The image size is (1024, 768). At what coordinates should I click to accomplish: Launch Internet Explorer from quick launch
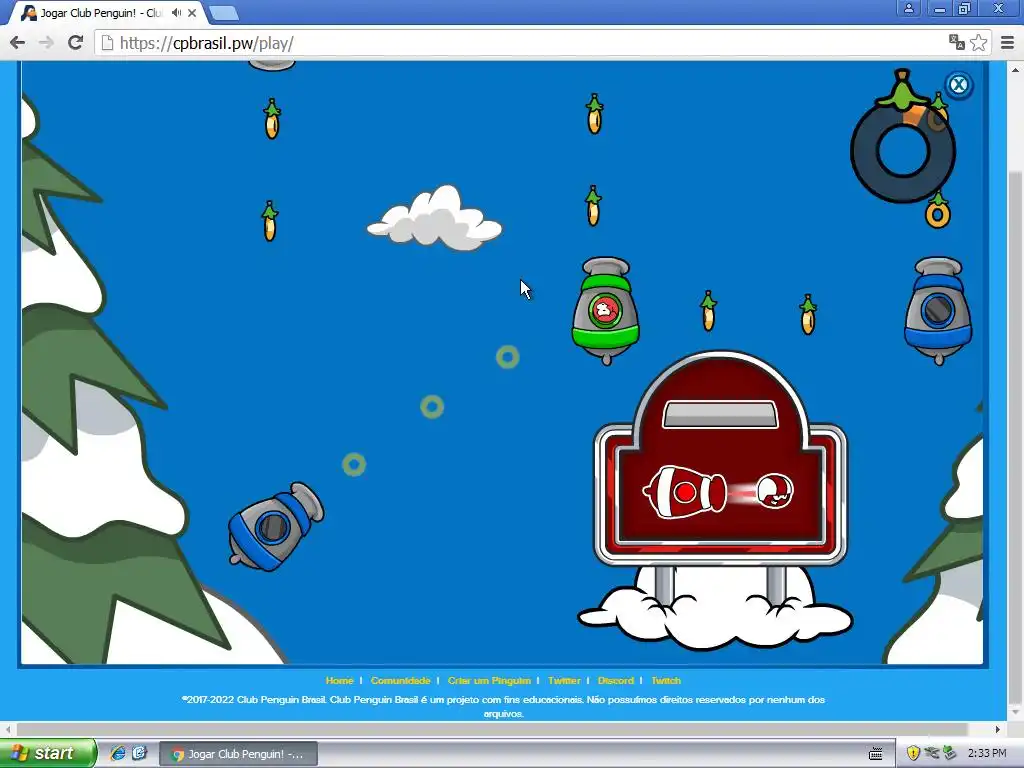point(118,753)
